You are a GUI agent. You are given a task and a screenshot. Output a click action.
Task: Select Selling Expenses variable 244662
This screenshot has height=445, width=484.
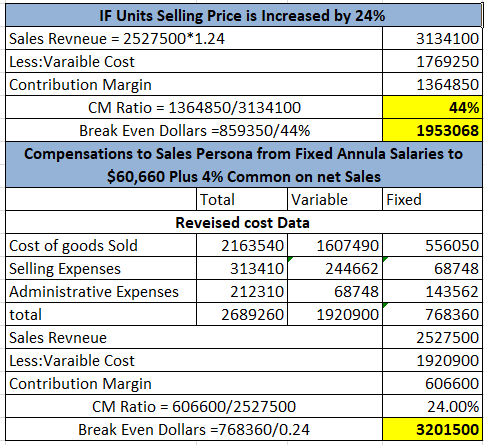click(x=335, y=268)
